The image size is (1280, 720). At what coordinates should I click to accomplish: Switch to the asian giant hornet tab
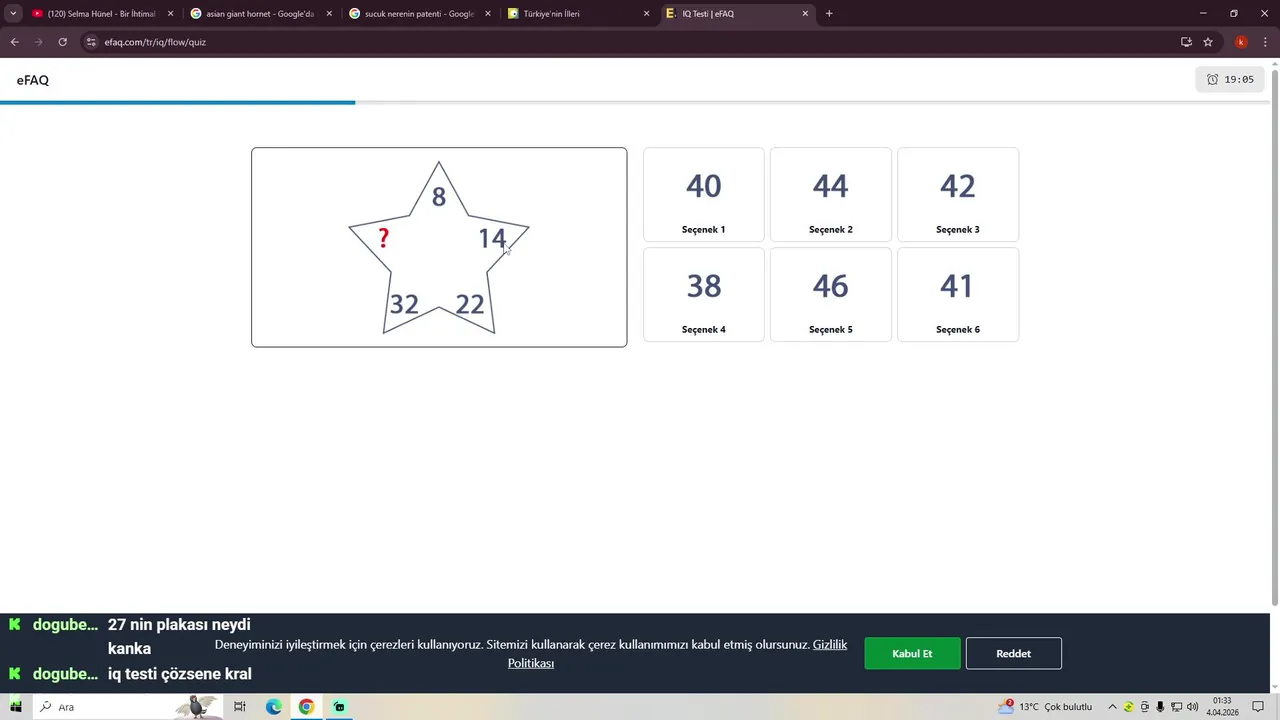point(260,14)
